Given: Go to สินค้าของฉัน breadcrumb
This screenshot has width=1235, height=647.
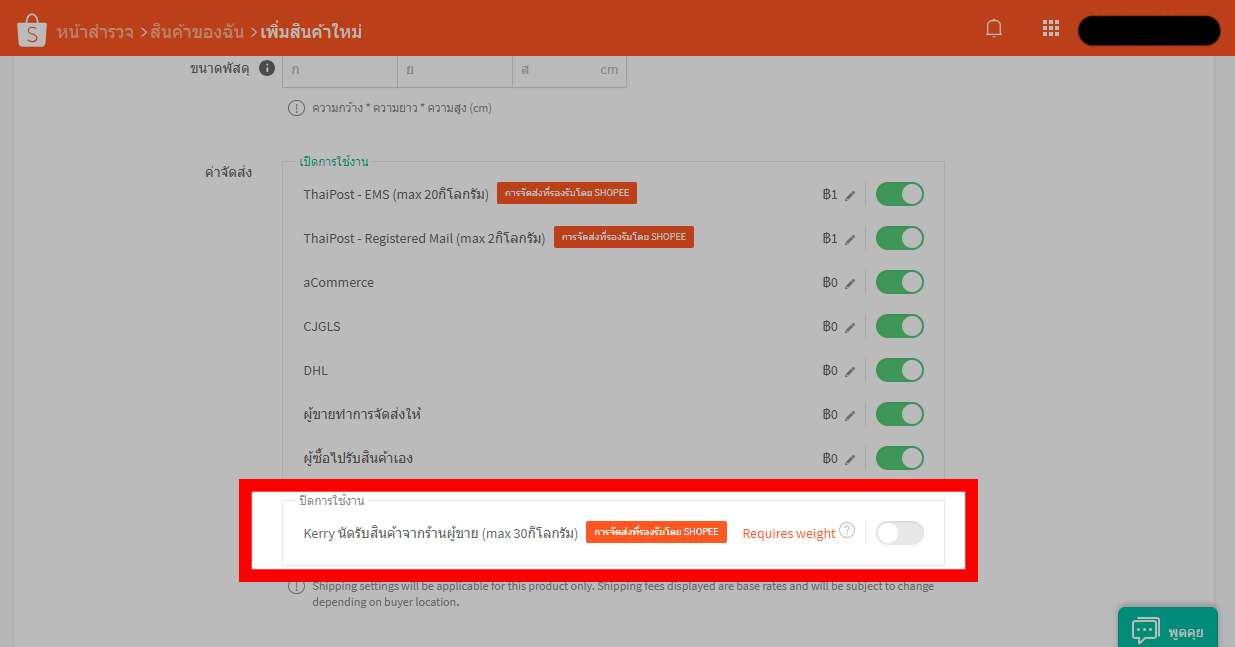Looking at the screenshot, I should click(x=198, y=32).
